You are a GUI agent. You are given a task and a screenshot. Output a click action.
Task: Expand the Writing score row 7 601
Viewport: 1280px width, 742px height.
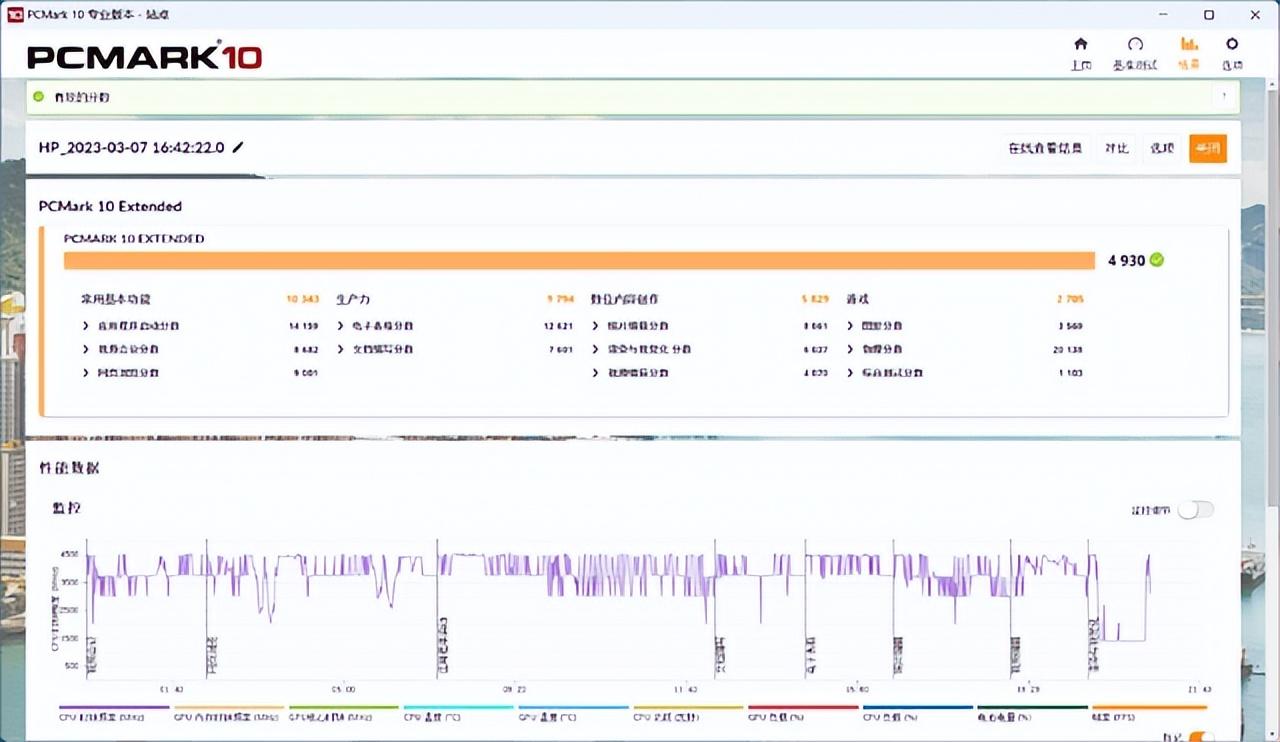click(455, 349)
